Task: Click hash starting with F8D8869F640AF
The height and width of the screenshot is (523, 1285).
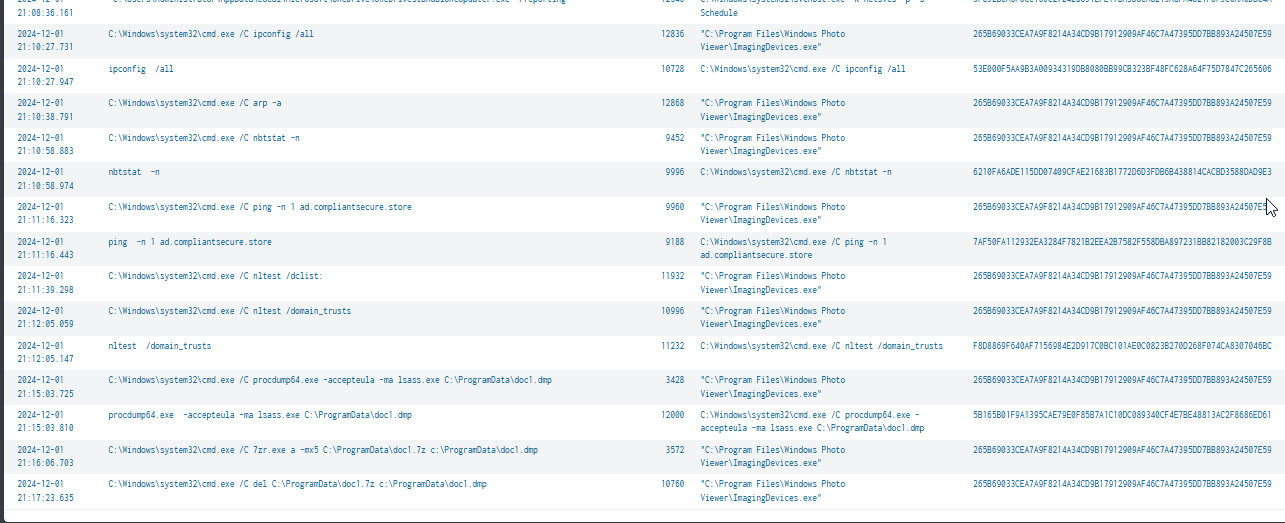Action: click(x=1122, y=346)
